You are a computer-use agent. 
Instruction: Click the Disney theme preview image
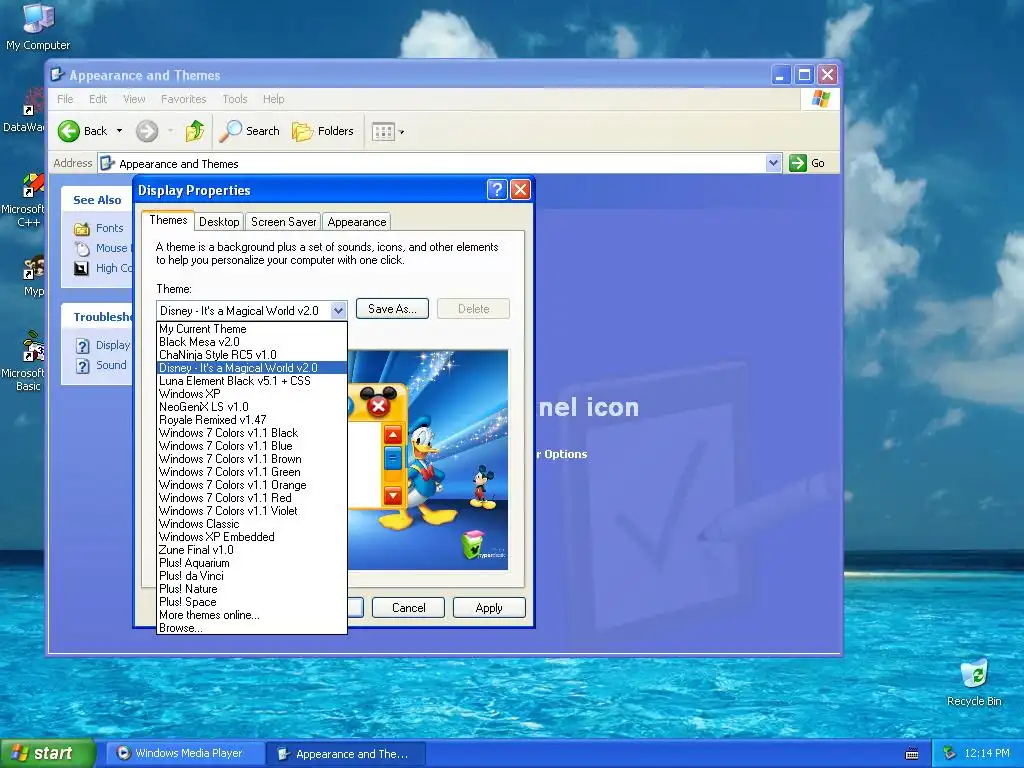tap(428, 460)
